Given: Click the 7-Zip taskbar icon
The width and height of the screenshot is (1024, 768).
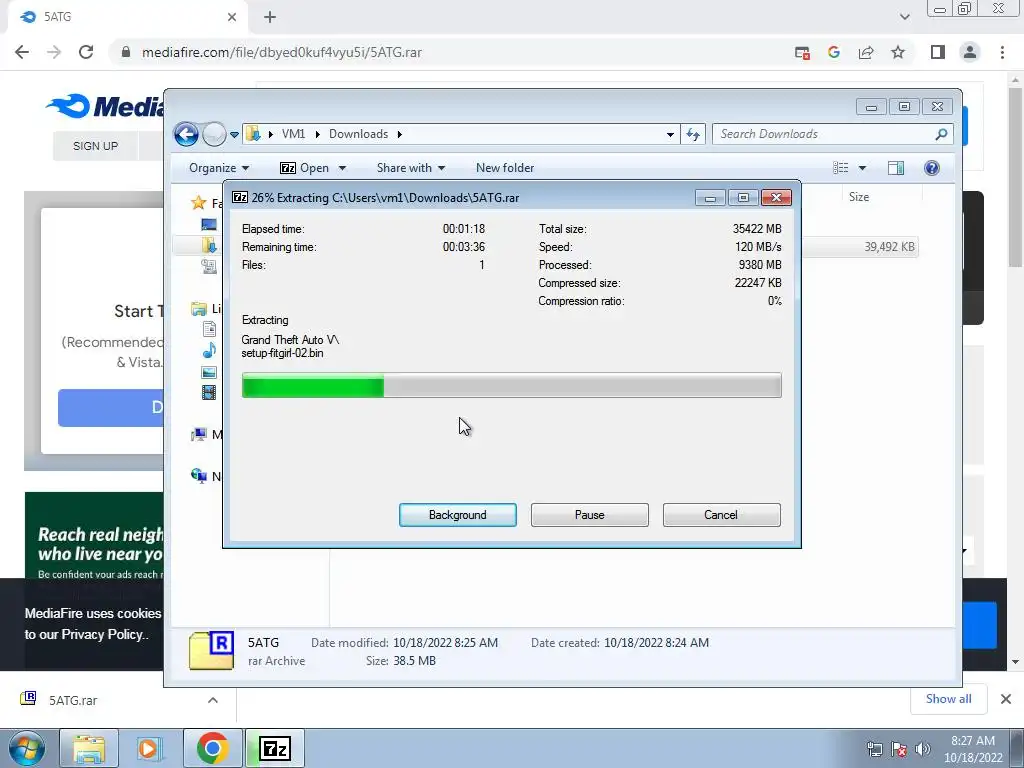Looking at the screenshot, I should 274,748.
